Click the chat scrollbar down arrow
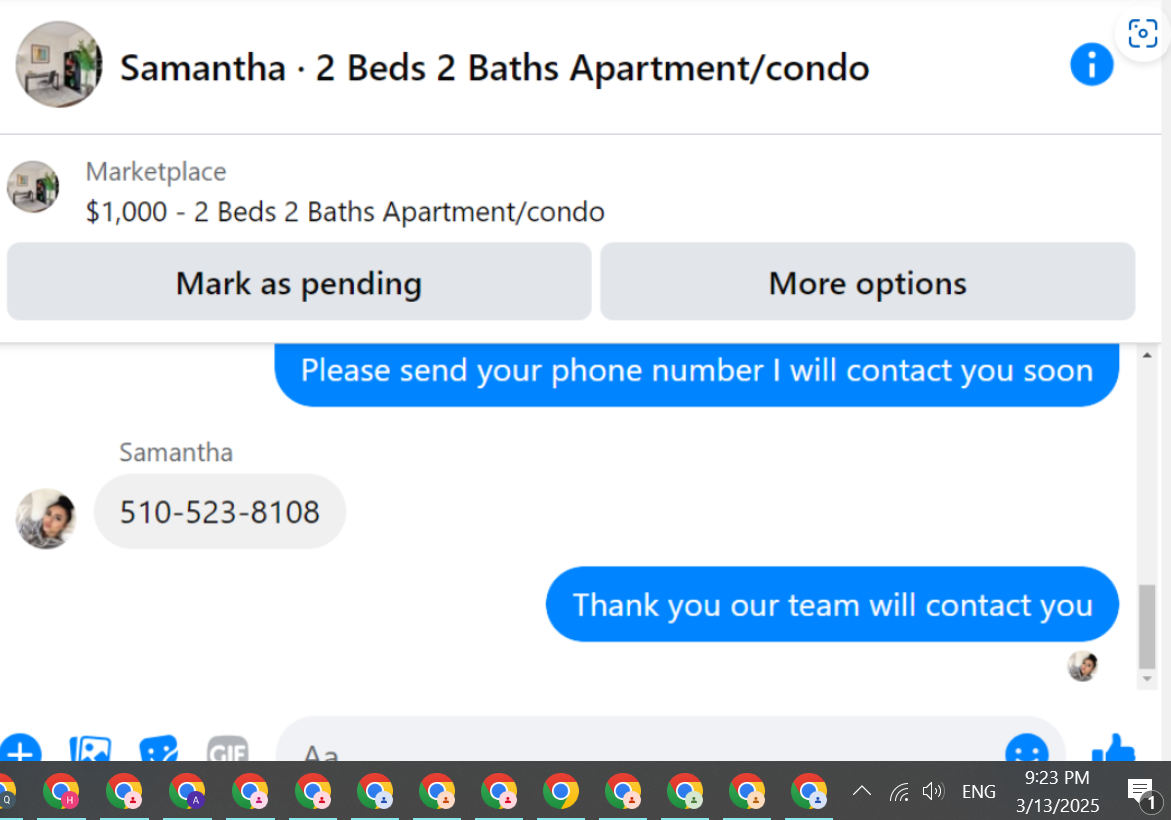Viewport: 1171px width, 820px height. pos(1147,679)
